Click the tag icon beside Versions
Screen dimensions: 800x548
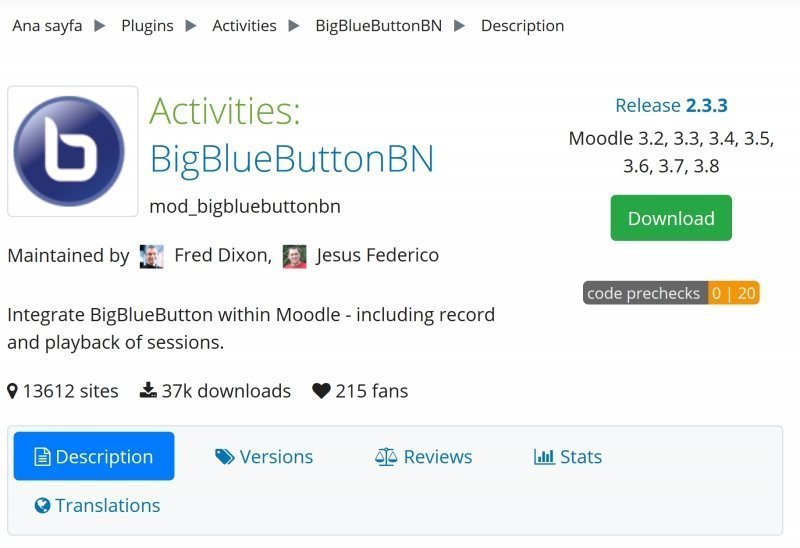coord(225,457)
